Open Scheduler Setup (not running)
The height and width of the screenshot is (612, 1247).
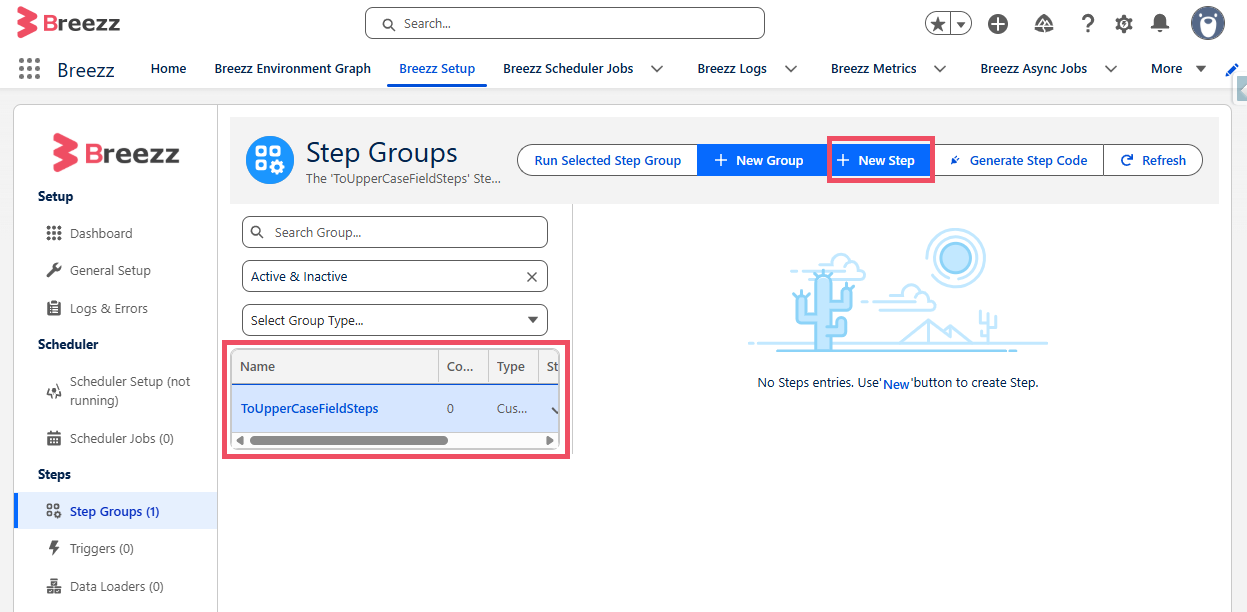tap(130, 391)
